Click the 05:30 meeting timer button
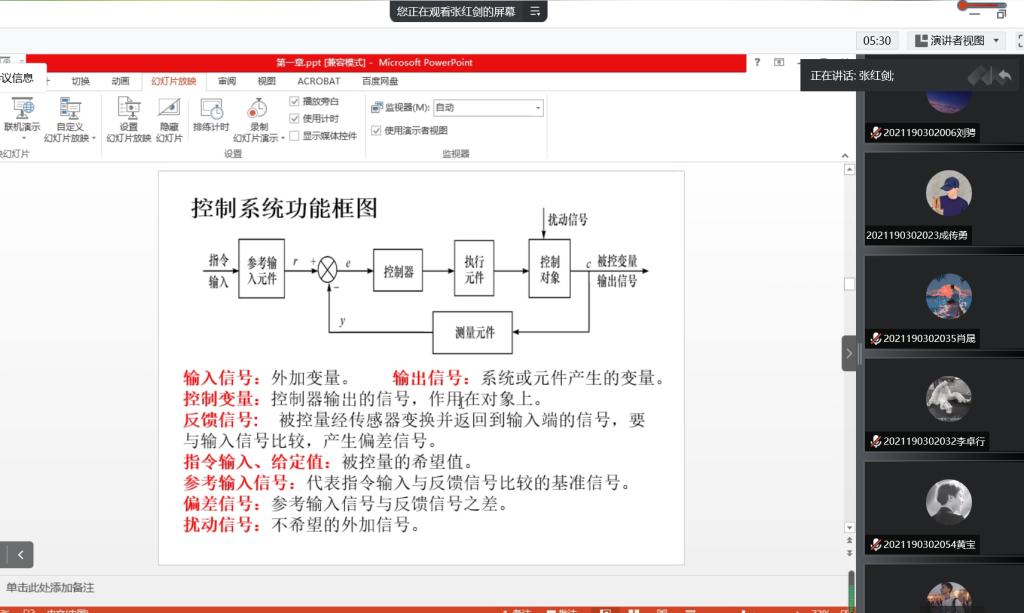Screen dimensions: 1024x613 coord(877,40)
